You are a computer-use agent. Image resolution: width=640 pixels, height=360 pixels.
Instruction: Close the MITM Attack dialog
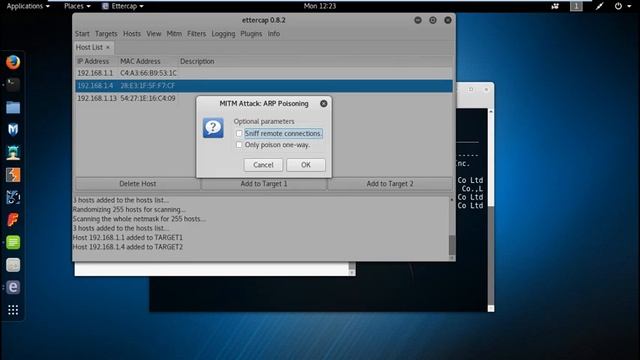pyautogui.click(x=324, y=104)
